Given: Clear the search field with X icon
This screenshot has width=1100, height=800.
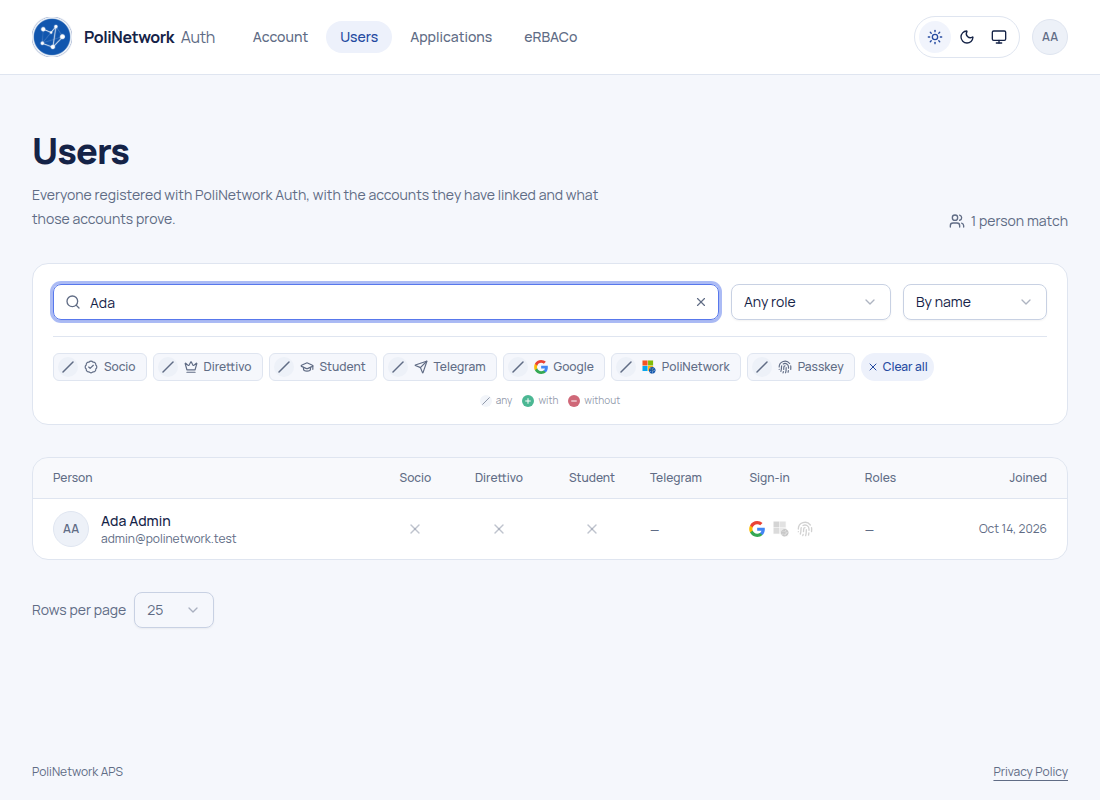Looking at the screenshot, I should pyautogui.click(x=701, y=302).
